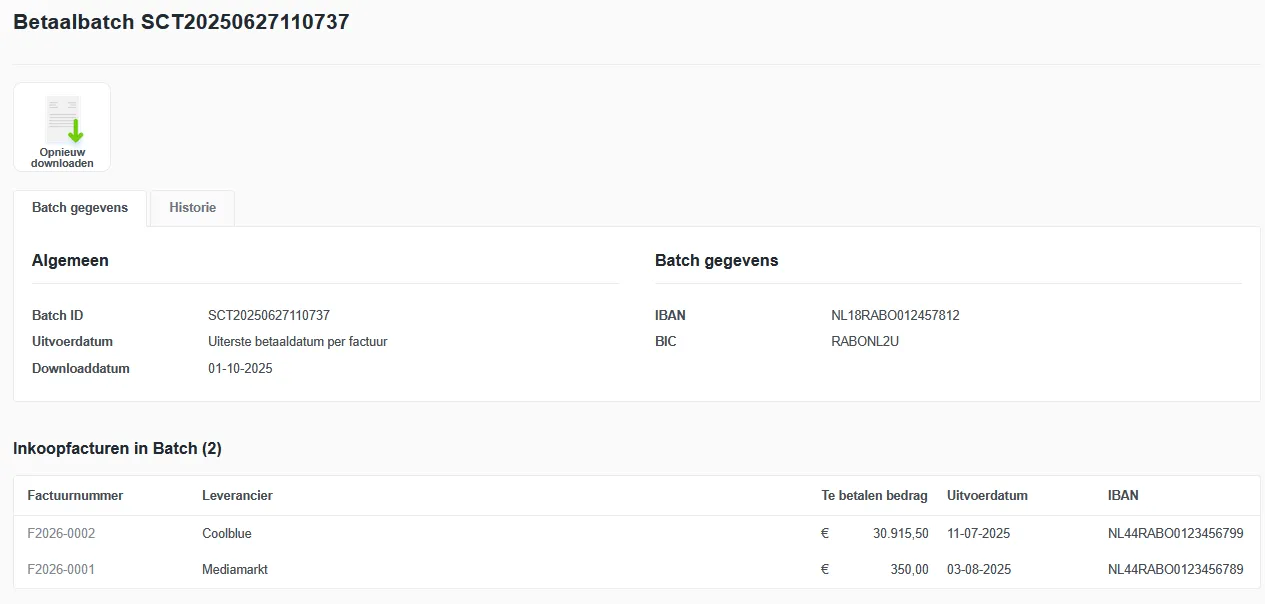Click the Batch ID value SCT20250627110737
This screenshot has width=1265, height=604.
(x=269, y=316)
